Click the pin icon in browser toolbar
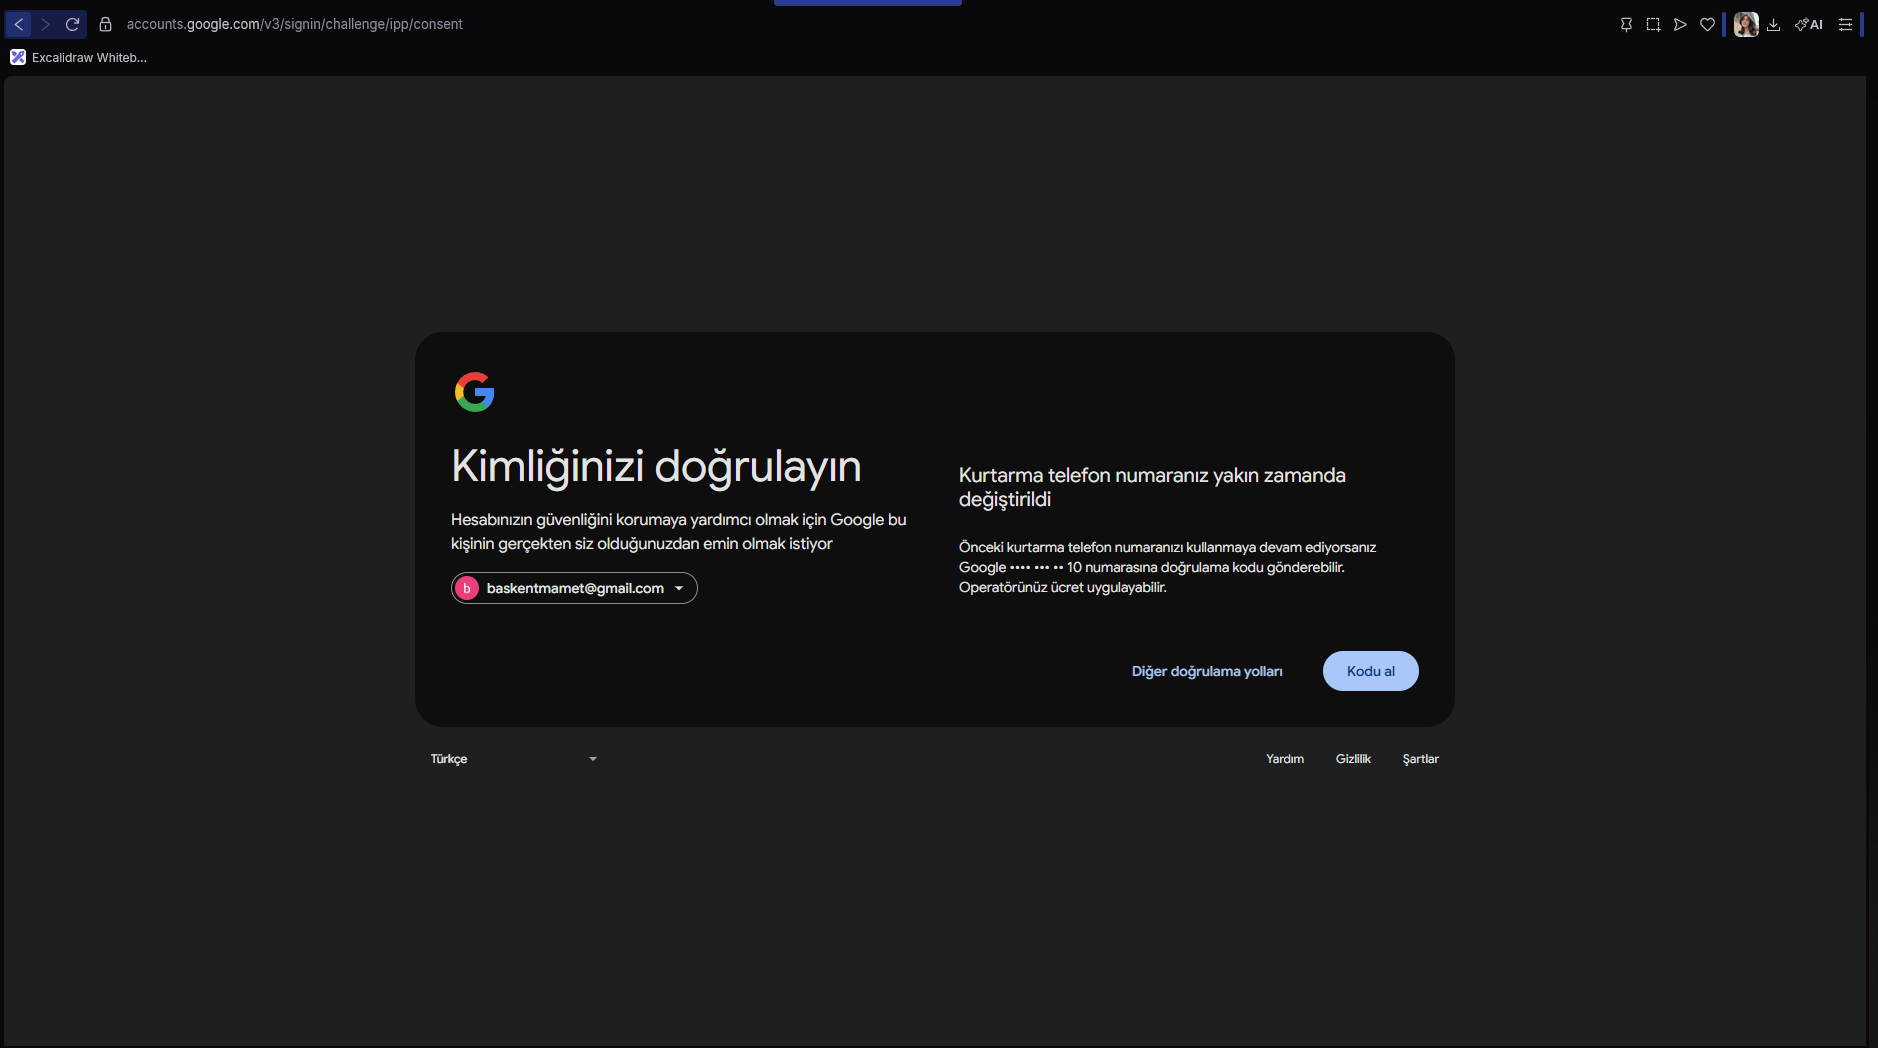The width and height of the screenshot is (1878, 1048). coord(1626,25)
